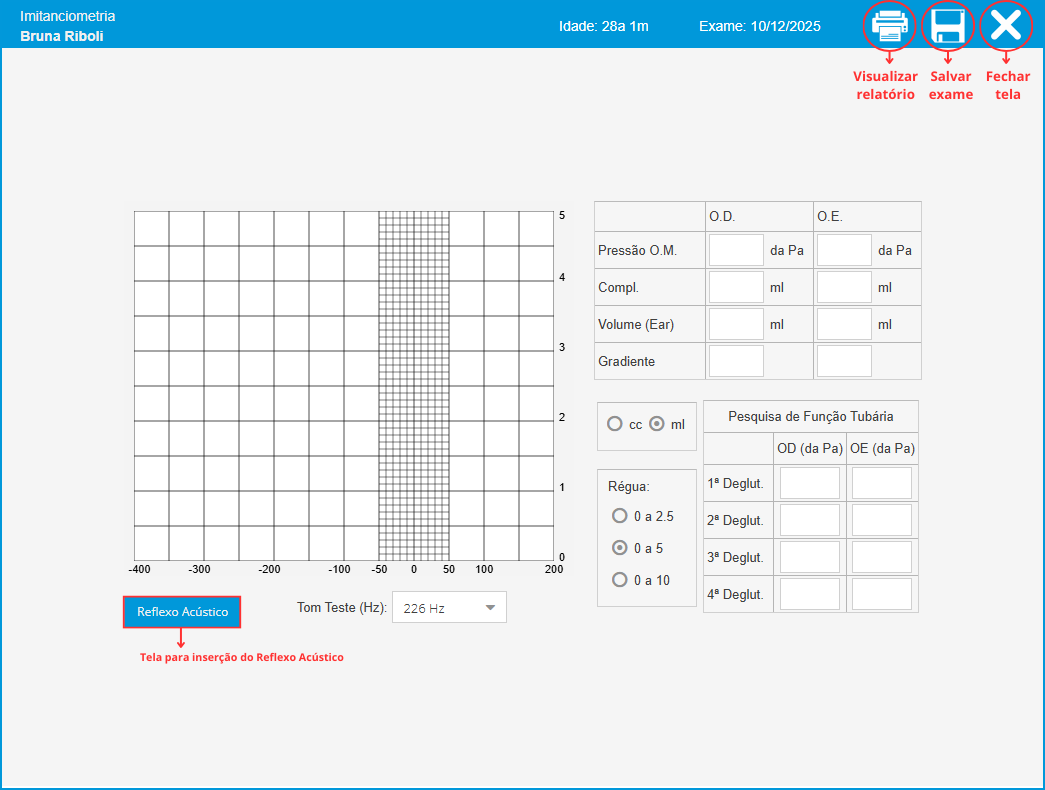The height and width of the screenshot is (790, 1045).
Task: Click the O.D. Pressão O.M. input field
Action: point(736,250)
